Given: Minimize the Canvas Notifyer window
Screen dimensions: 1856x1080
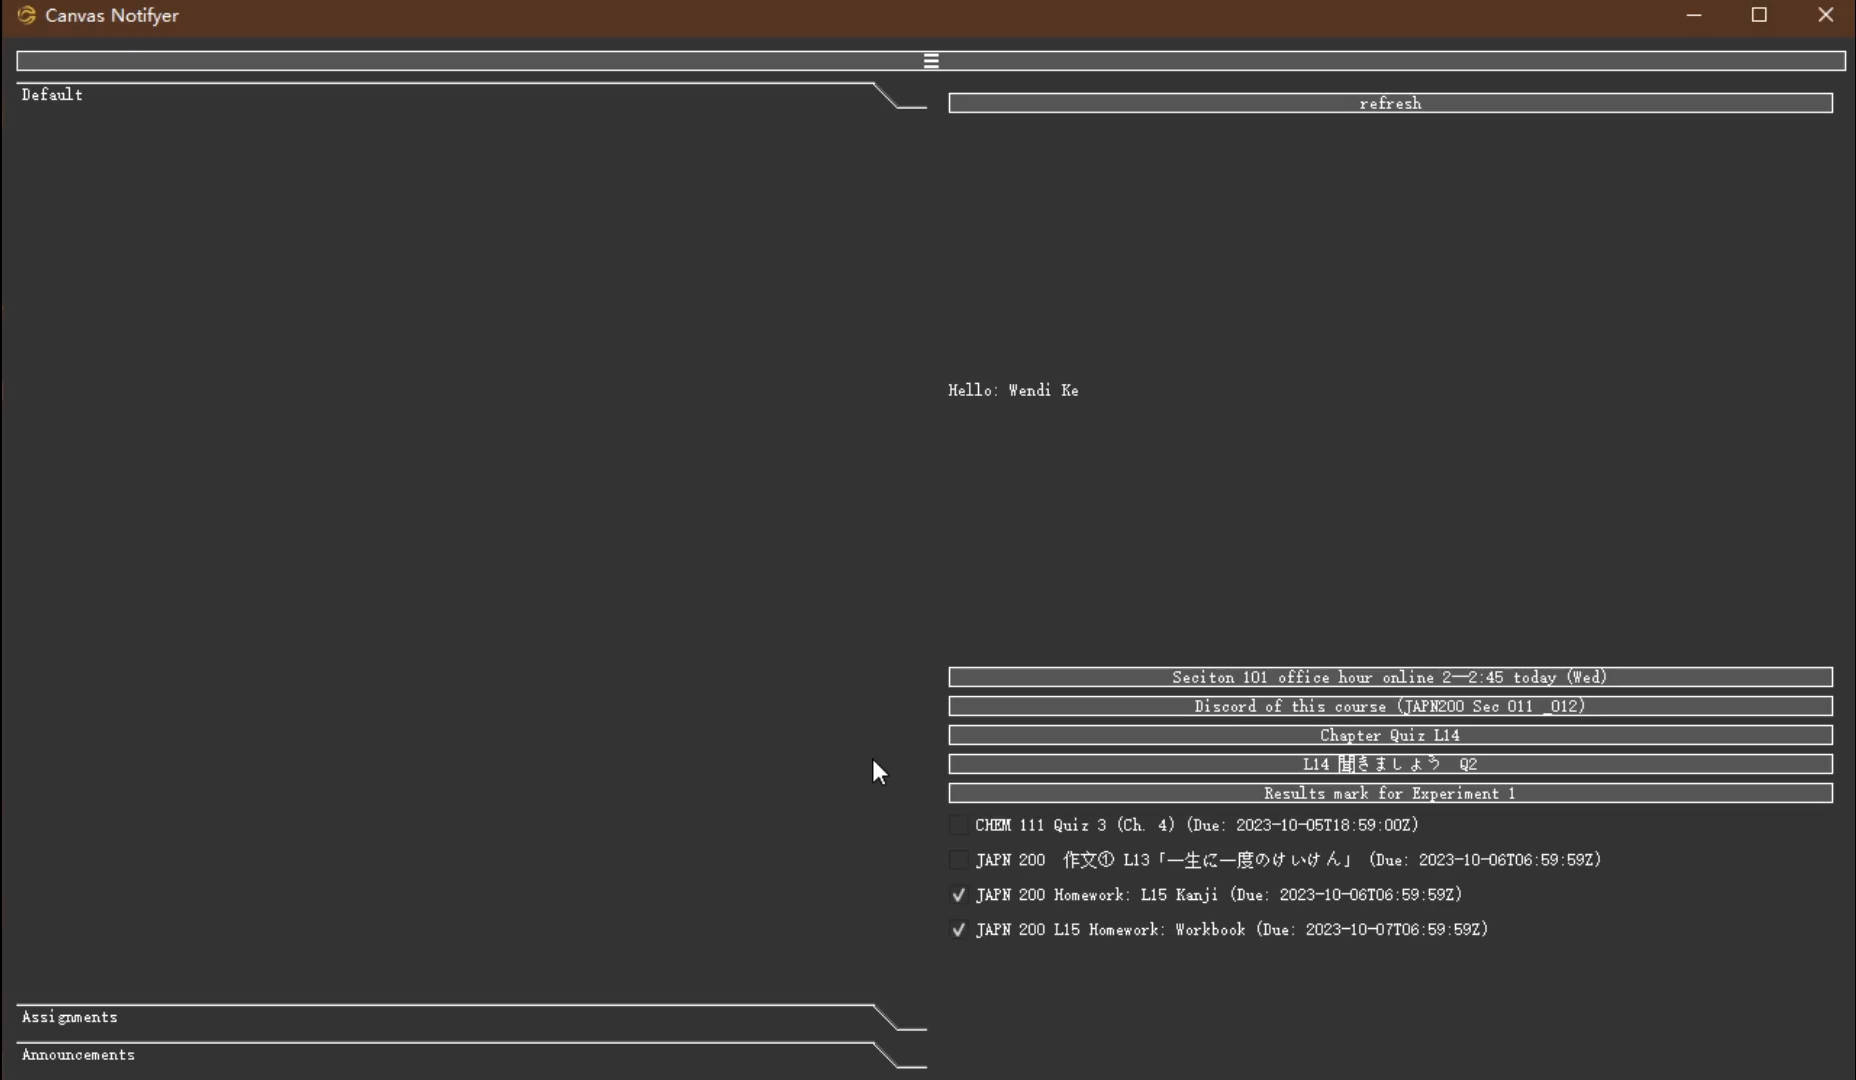Looking at the screenshot, I should pyautogui.click(x=1693, y=15).
